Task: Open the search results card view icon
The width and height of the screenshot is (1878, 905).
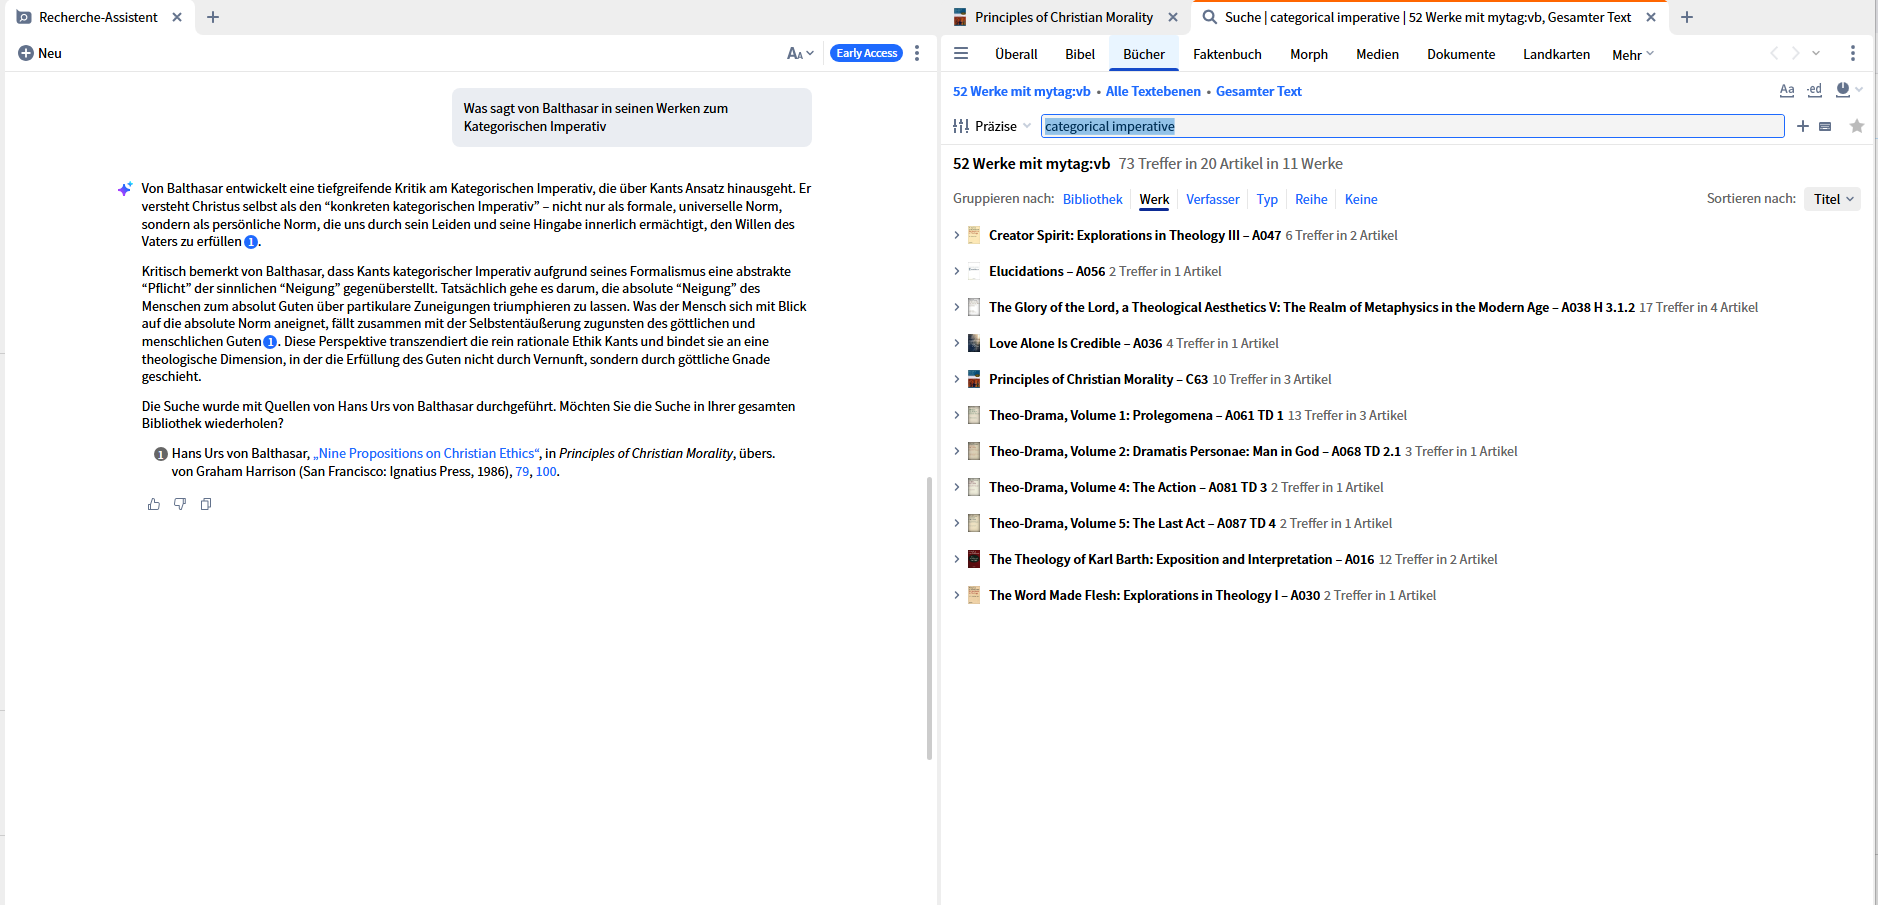Action: [1827, 126]
